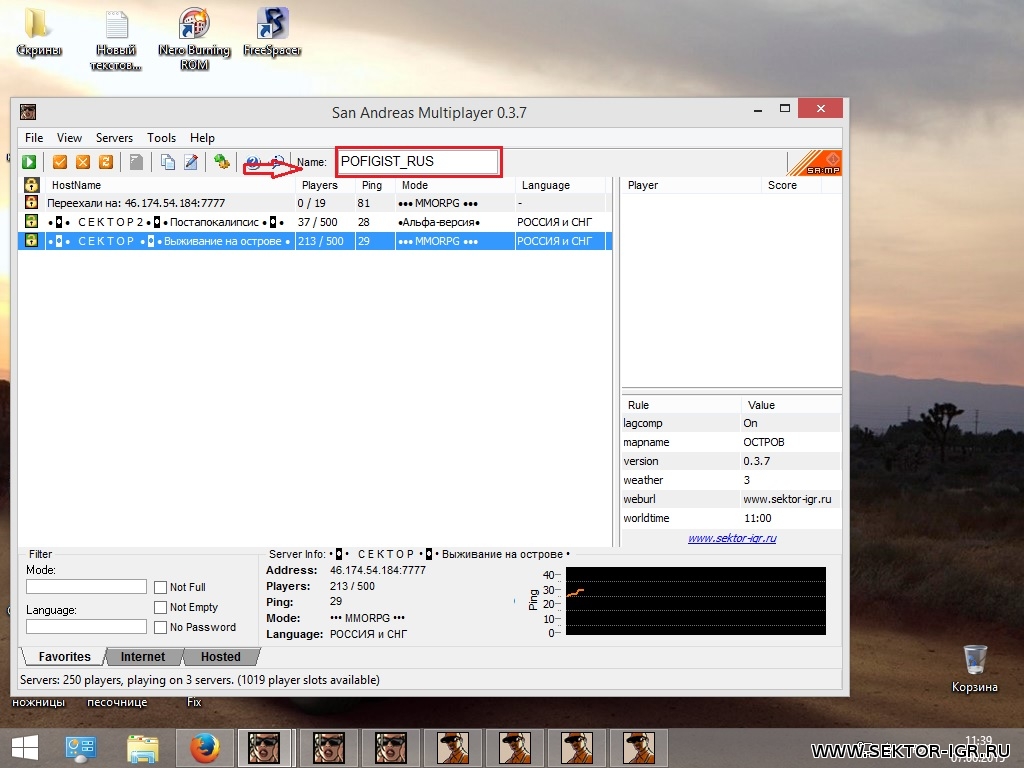The image size is (1024, 768).
Task: Open the Help menu
Action: (202, 138)
